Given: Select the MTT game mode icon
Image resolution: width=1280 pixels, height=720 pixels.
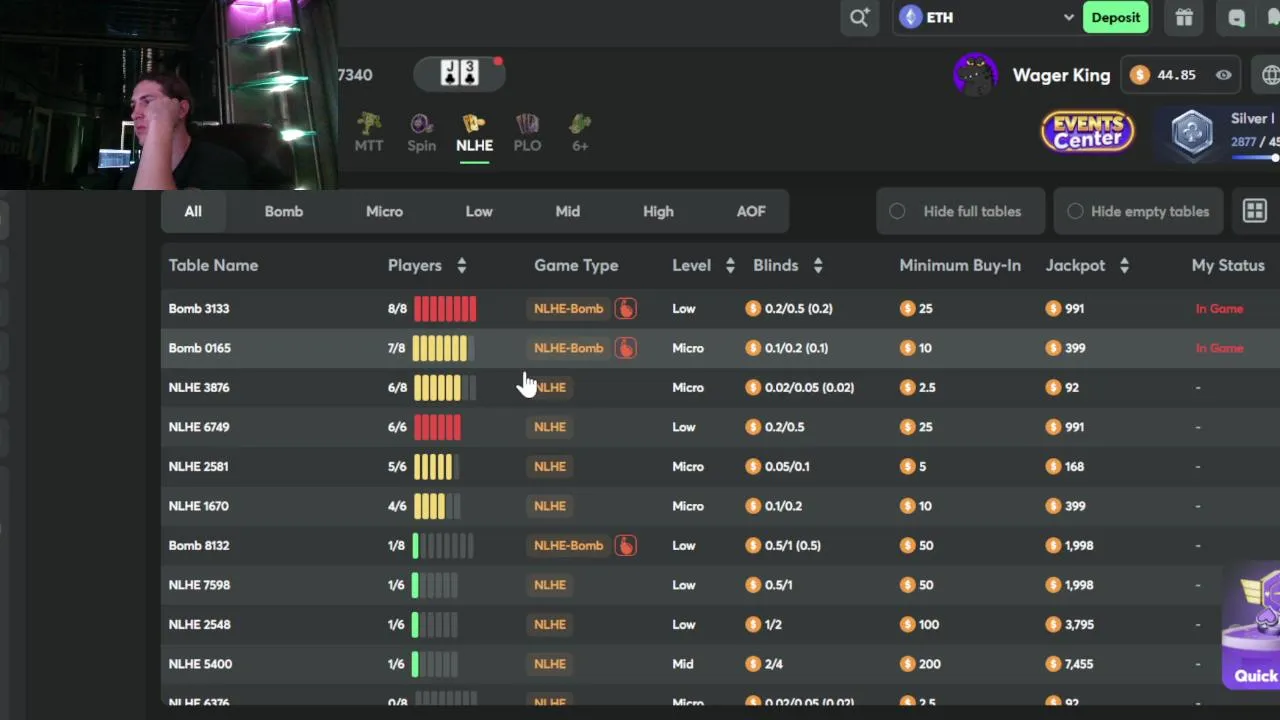Looking at the screenshot, I should pyautogui.click(x=369, y=133).
